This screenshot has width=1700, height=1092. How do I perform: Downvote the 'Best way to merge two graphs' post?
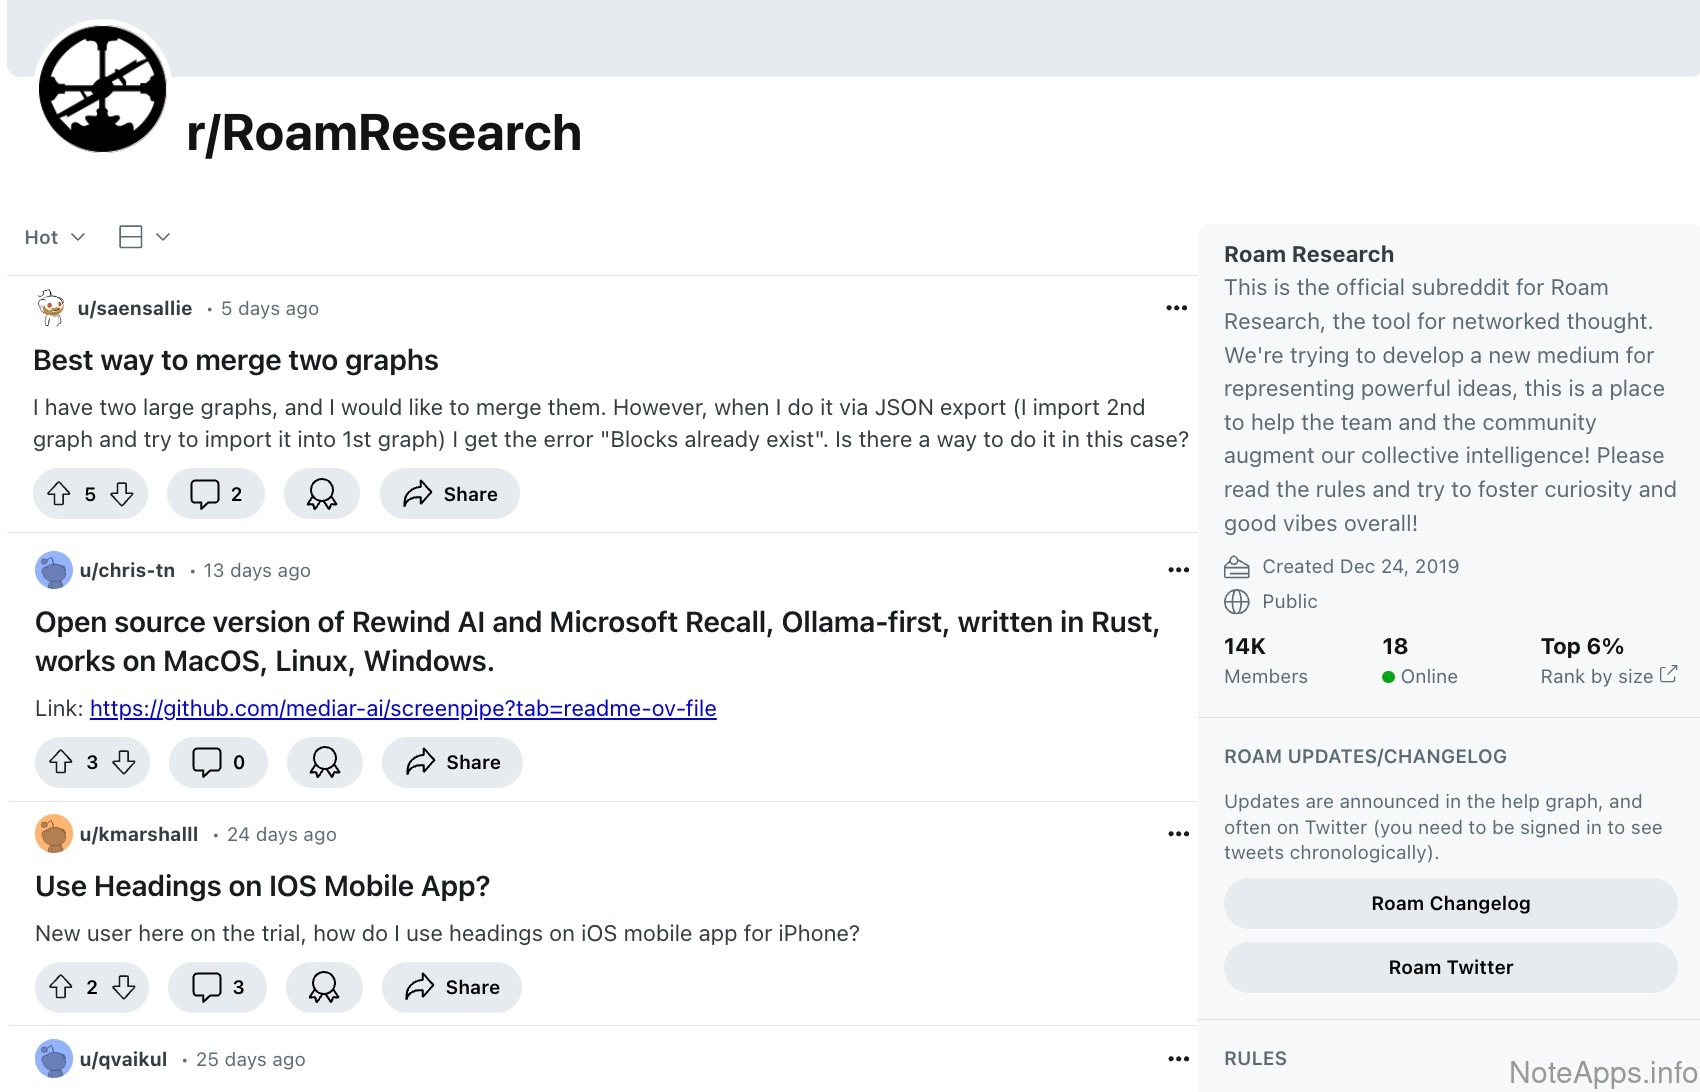(x=122, y=494)
